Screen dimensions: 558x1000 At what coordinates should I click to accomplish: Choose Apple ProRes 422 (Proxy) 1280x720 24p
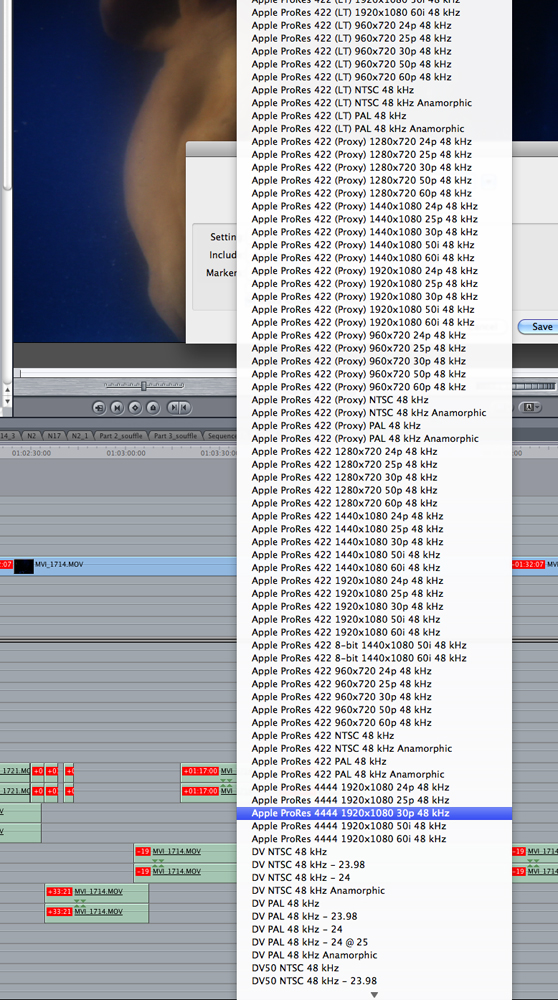[374, 142]
